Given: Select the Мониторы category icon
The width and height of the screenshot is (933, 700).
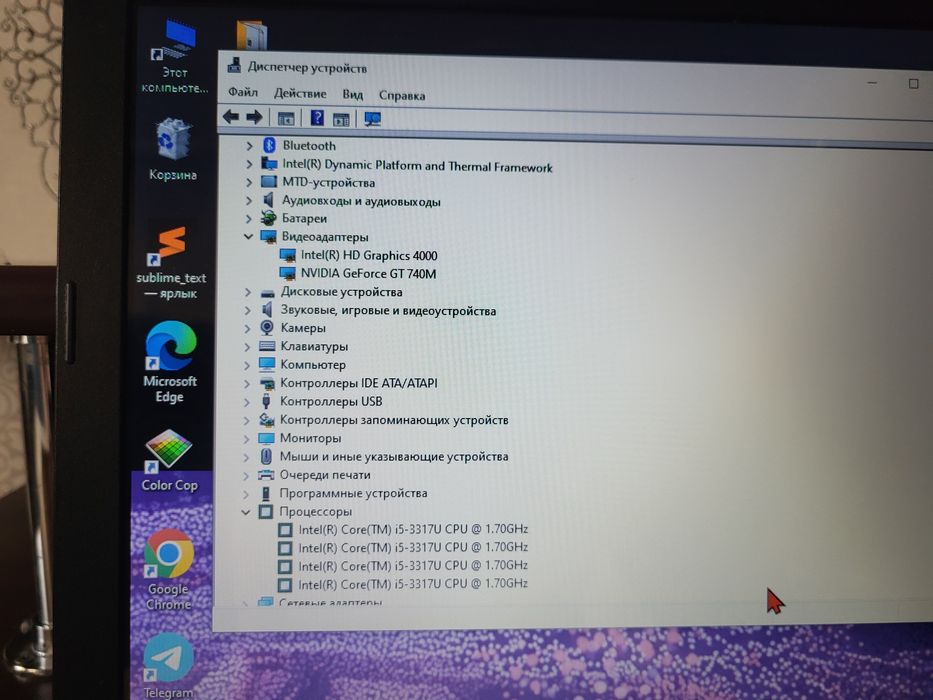Looking at the screenshot, I should (x=266, y=438).
